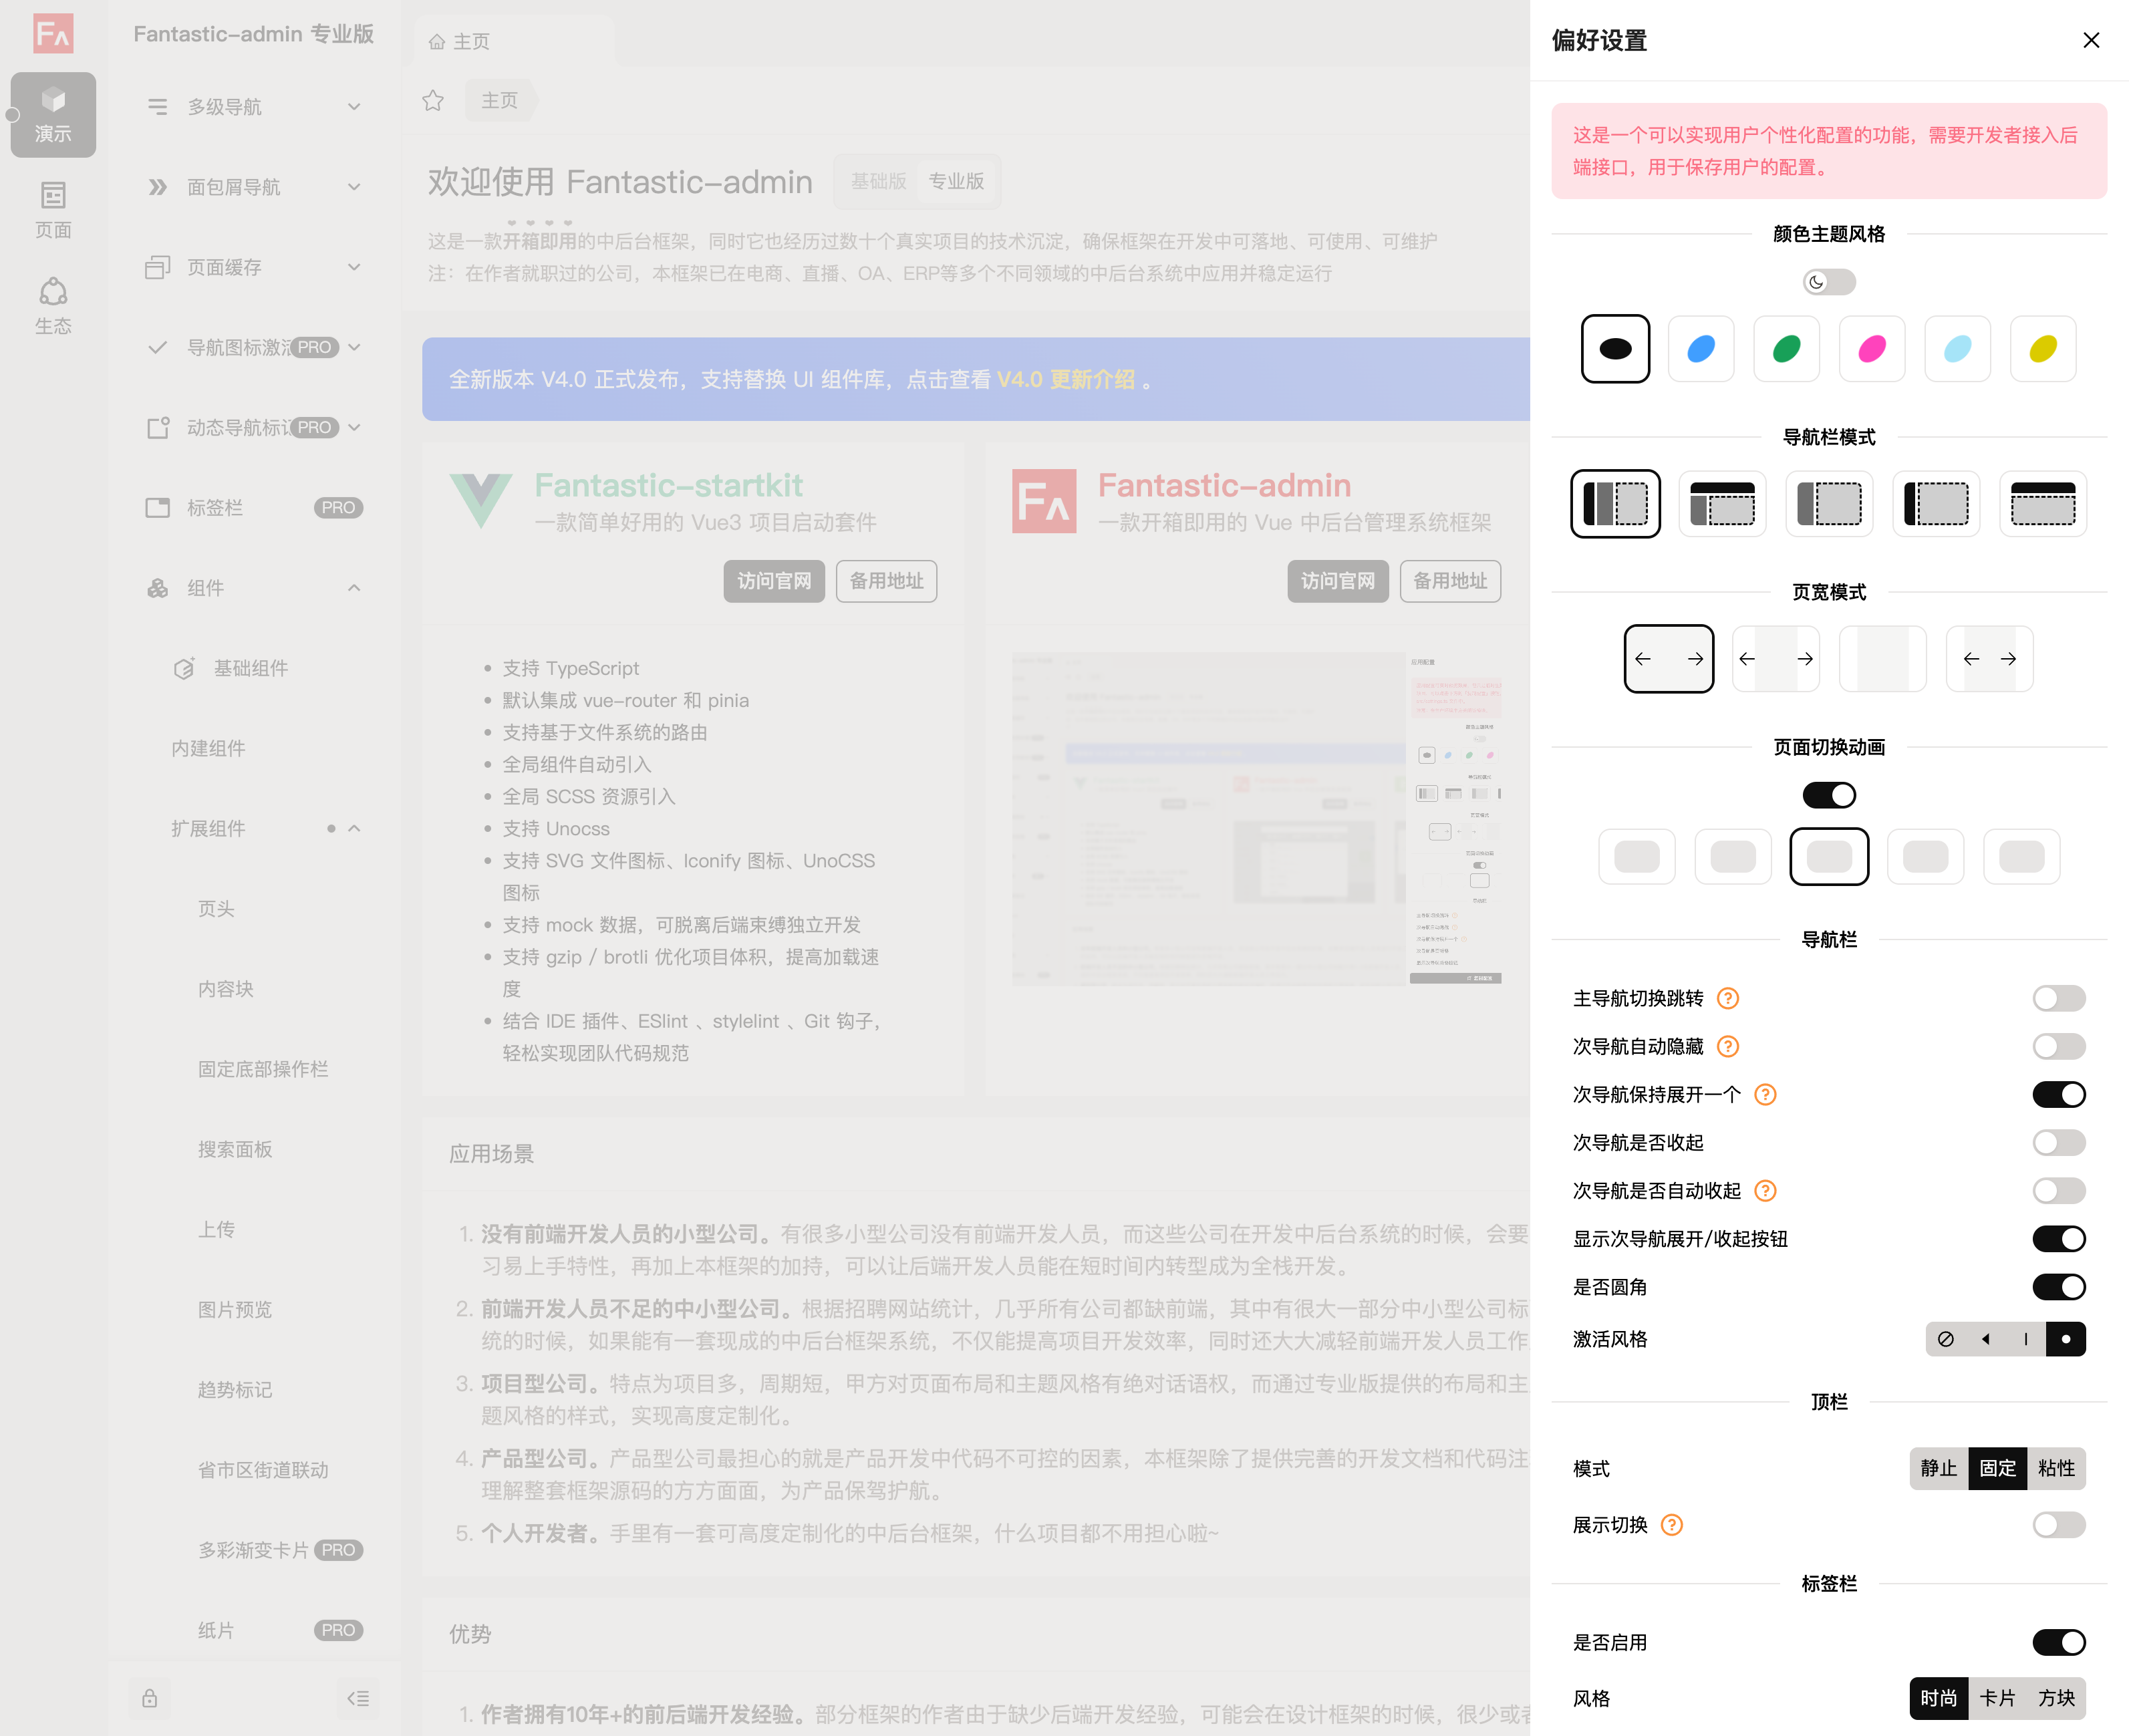
Task: Set top bar mode to 粘性
Action: click(2056, 1468)
